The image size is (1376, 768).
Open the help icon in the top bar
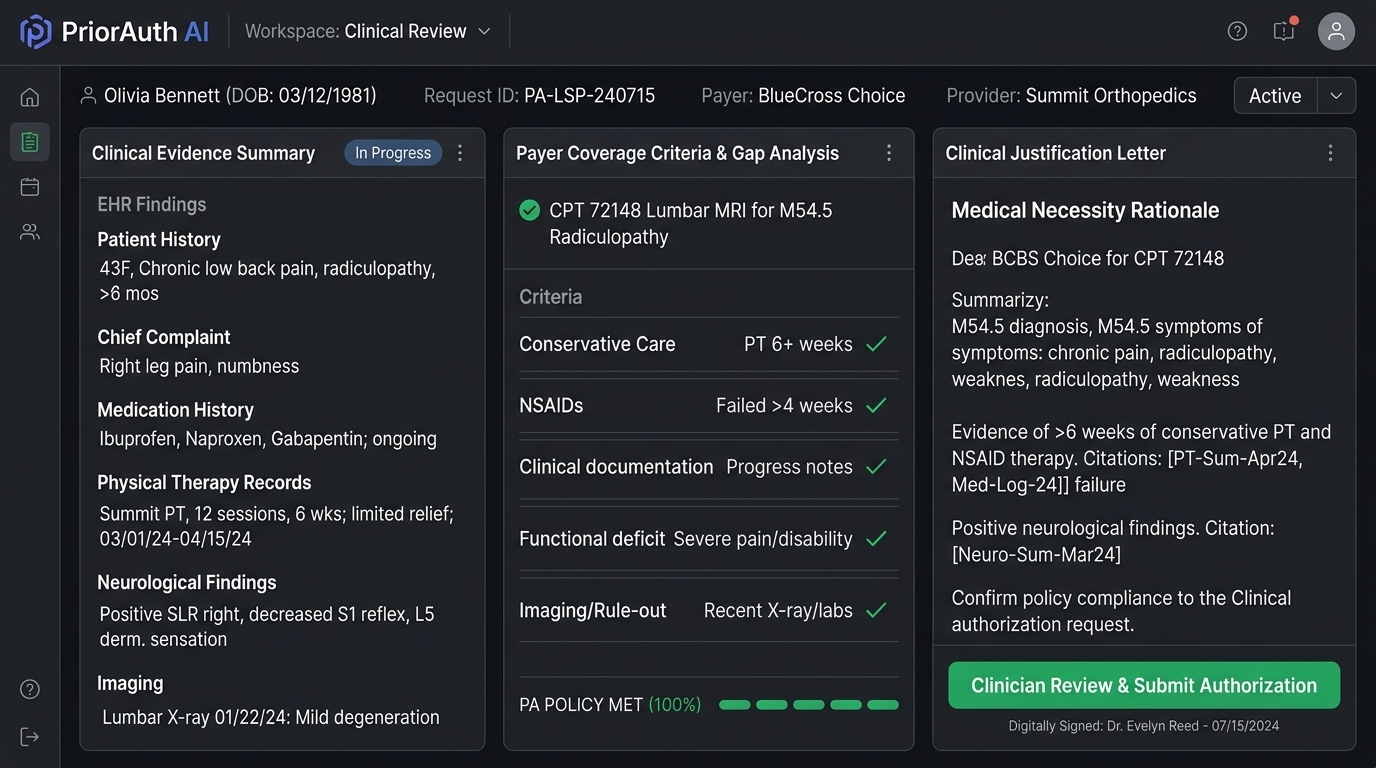tap(1237, 31)
